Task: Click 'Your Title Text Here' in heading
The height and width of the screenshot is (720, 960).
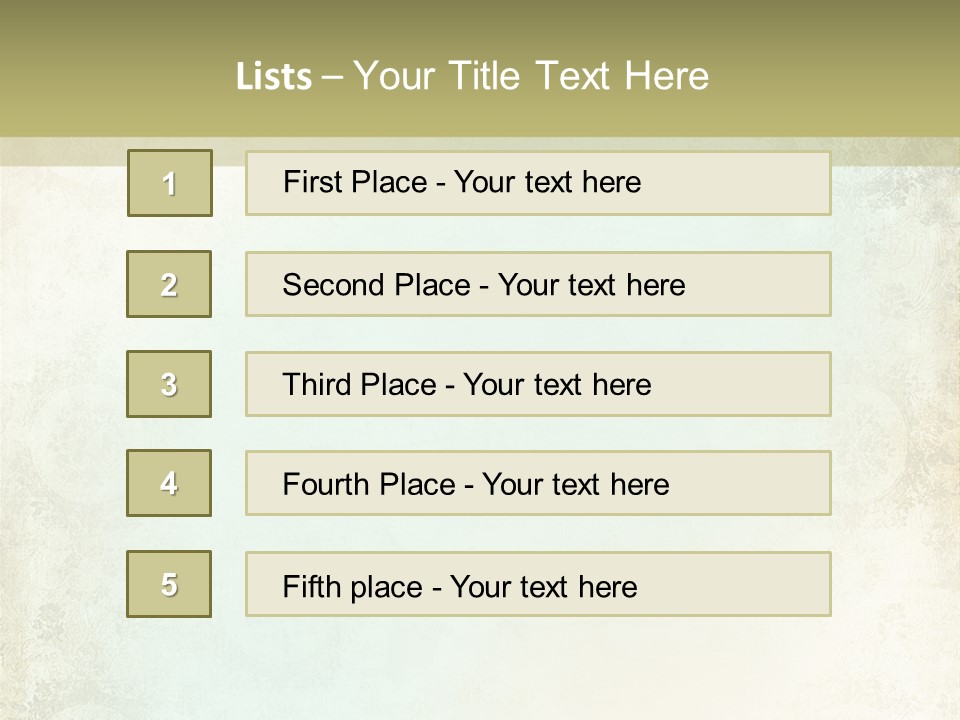Action: click(531, 76)
